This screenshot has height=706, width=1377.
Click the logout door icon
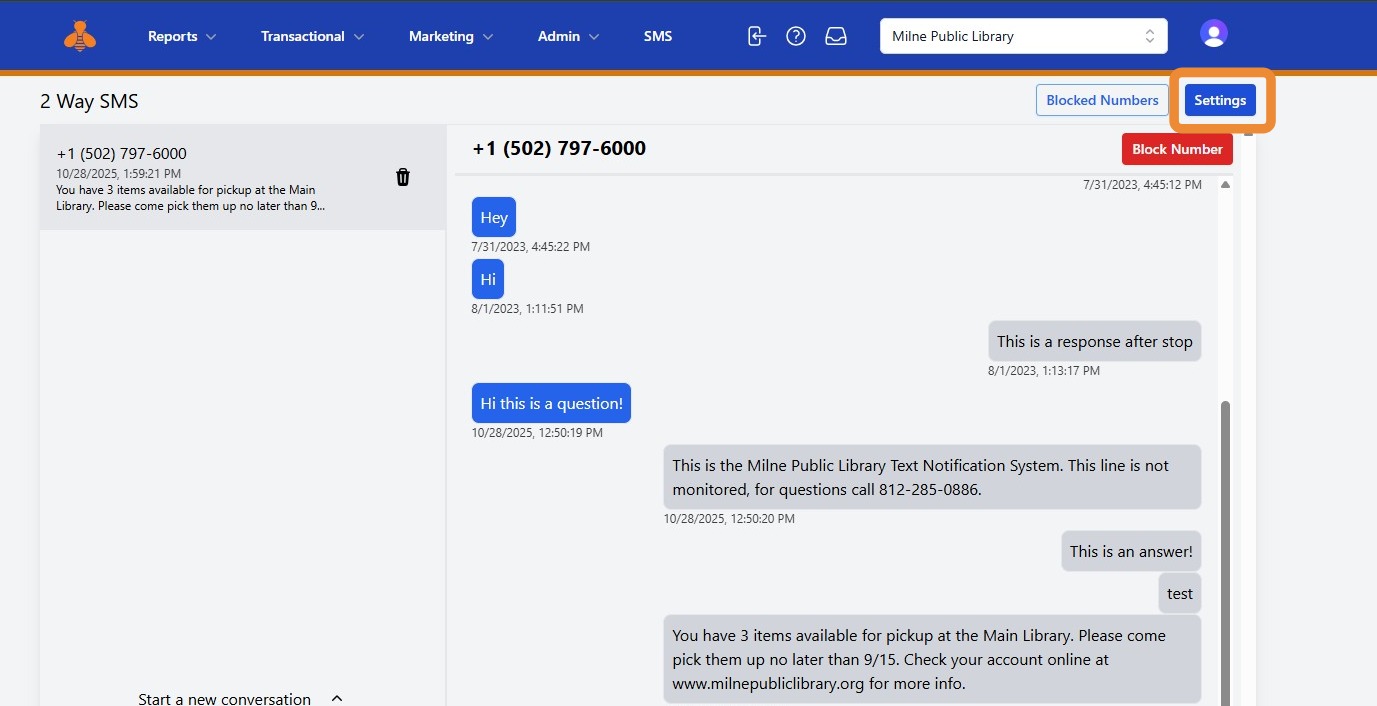tap(757, 36)
